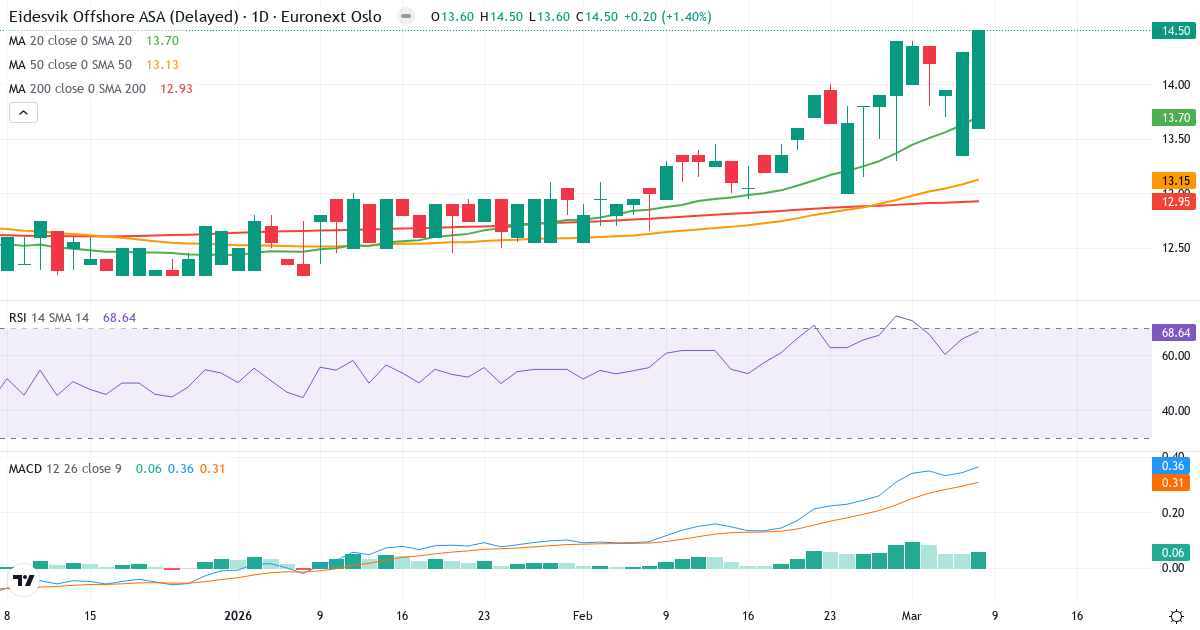Click the green 13.70 price axis label
1200x630 pixels.
(1176, 118)
